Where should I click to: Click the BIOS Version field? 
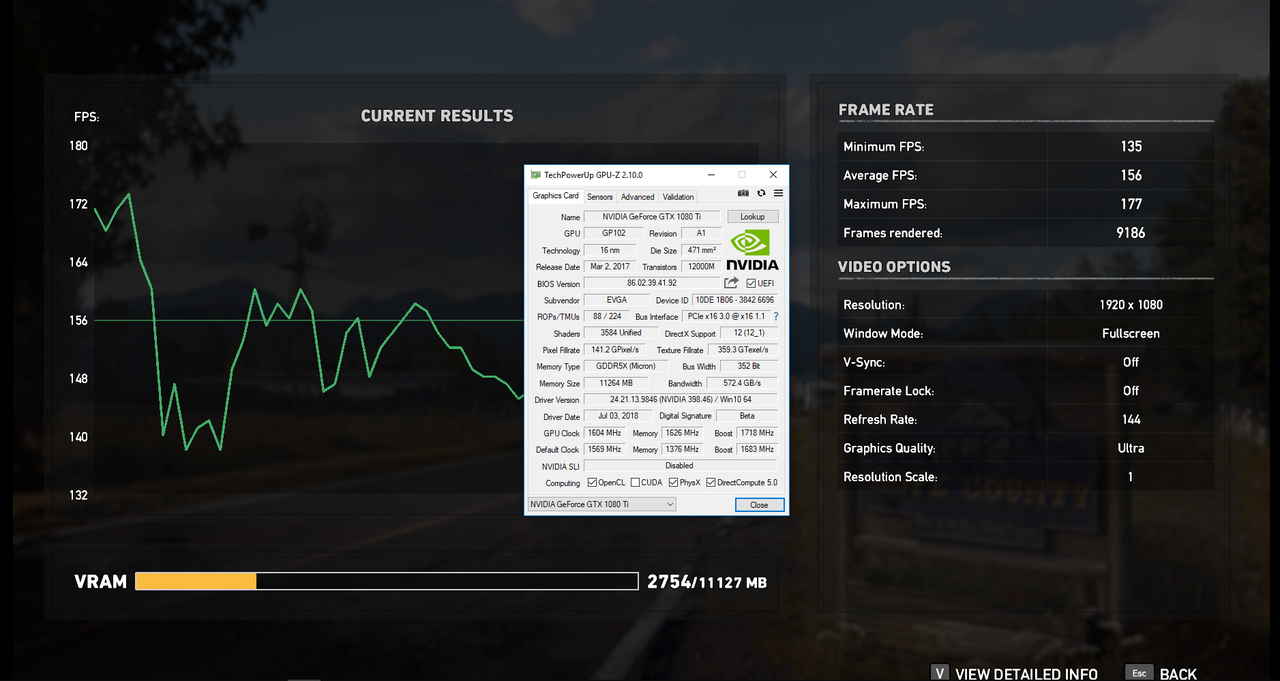tap(652, 284)
